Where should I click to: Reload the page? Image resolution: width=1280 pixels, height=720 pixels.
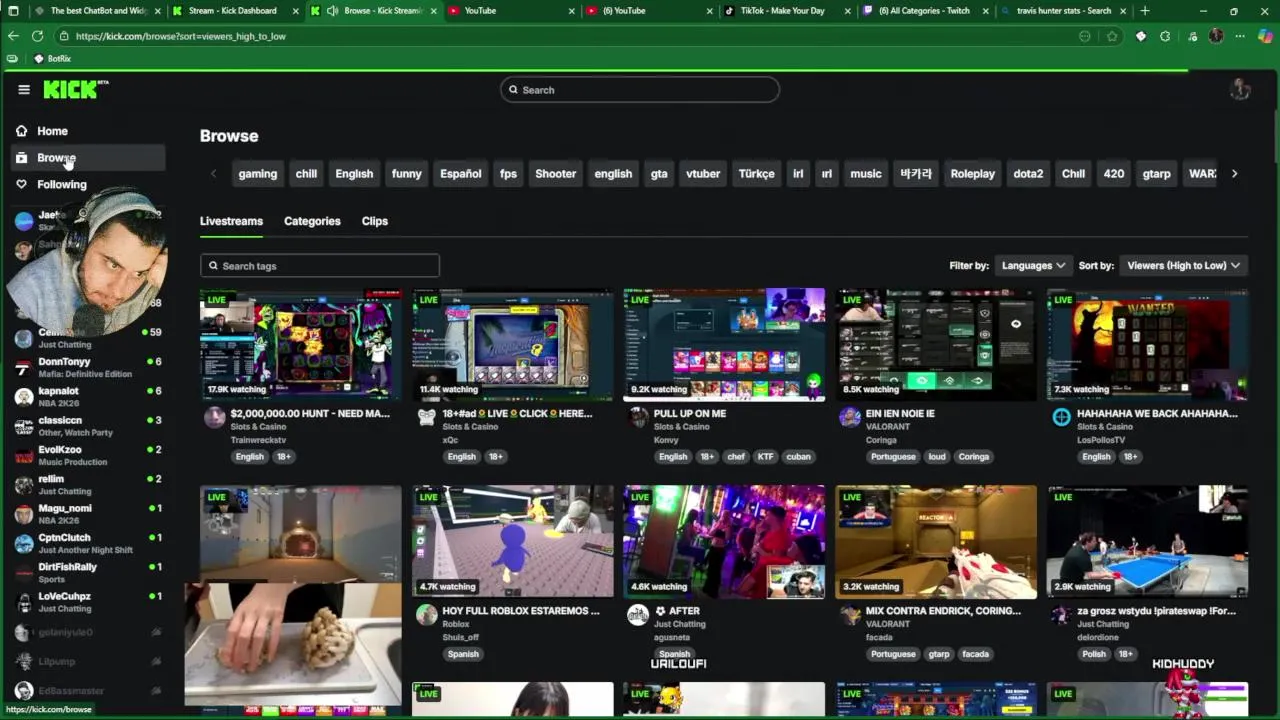[x=37, y=36]
